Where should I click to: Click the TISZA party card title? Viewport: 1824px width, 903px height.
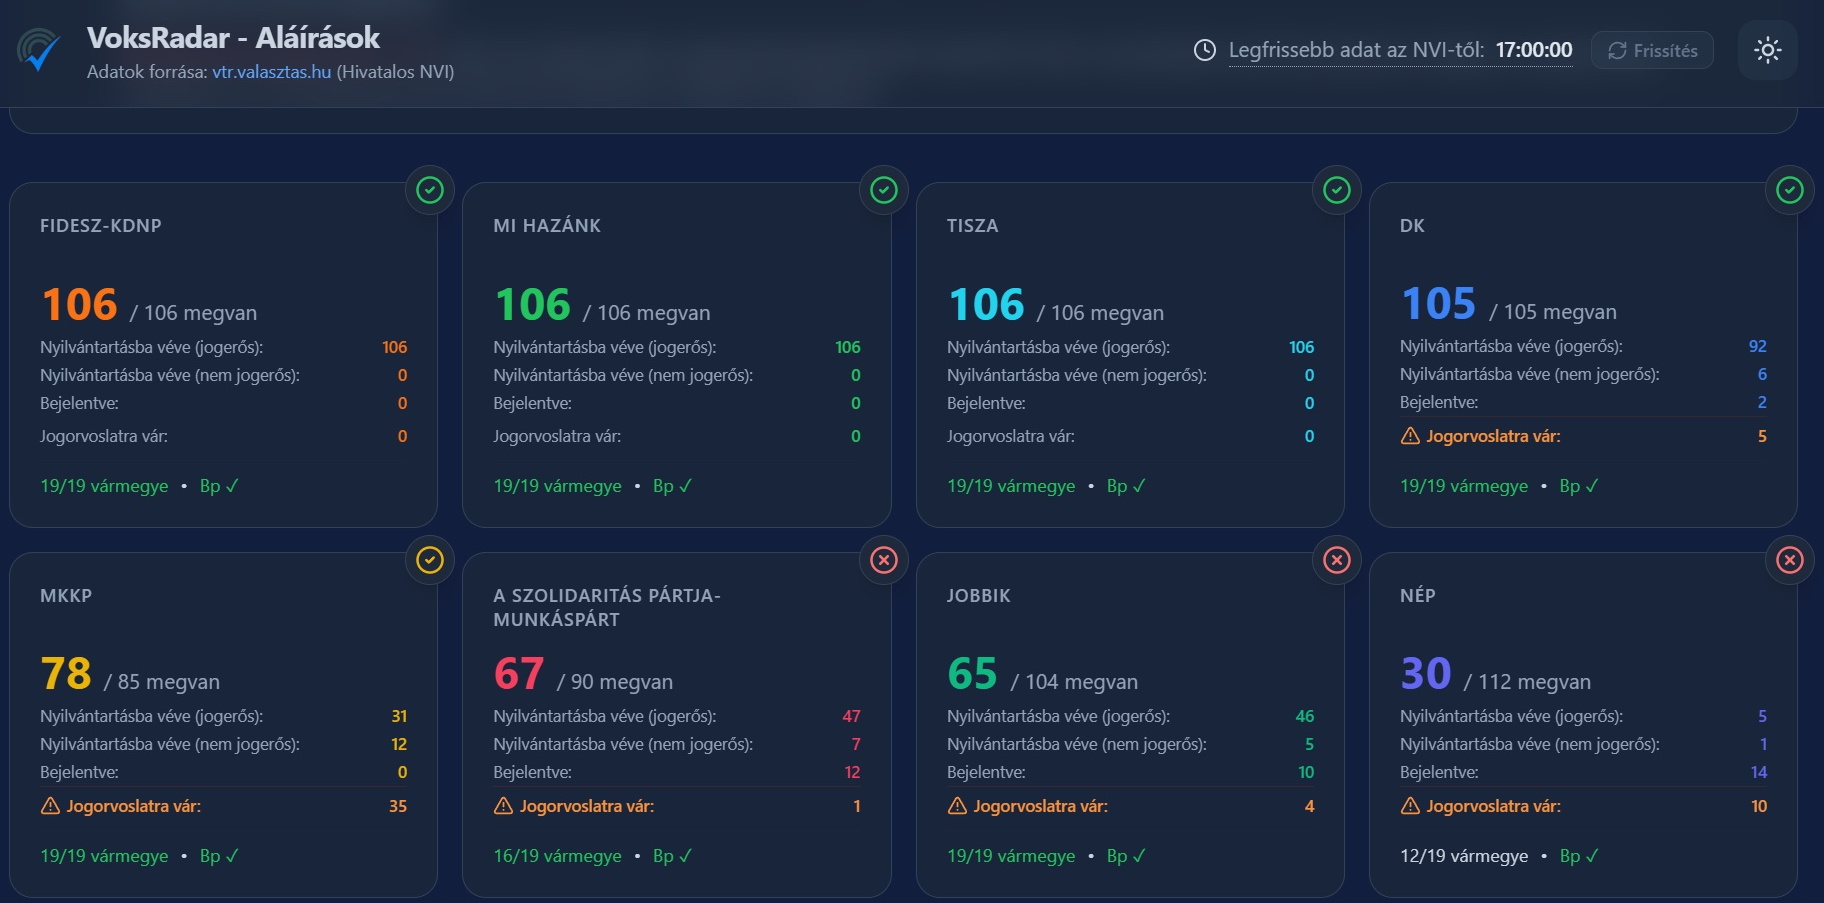(972, 226)
